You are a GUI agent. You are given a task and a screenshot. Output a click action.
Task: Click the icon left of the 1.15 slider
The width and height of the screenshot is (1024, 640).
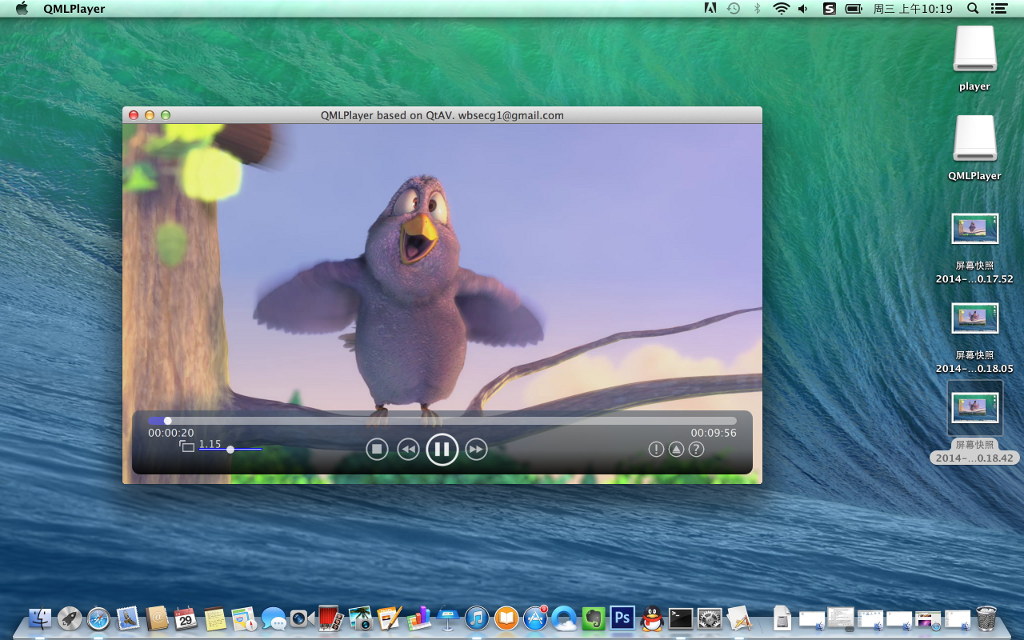[x=187, y=447]
